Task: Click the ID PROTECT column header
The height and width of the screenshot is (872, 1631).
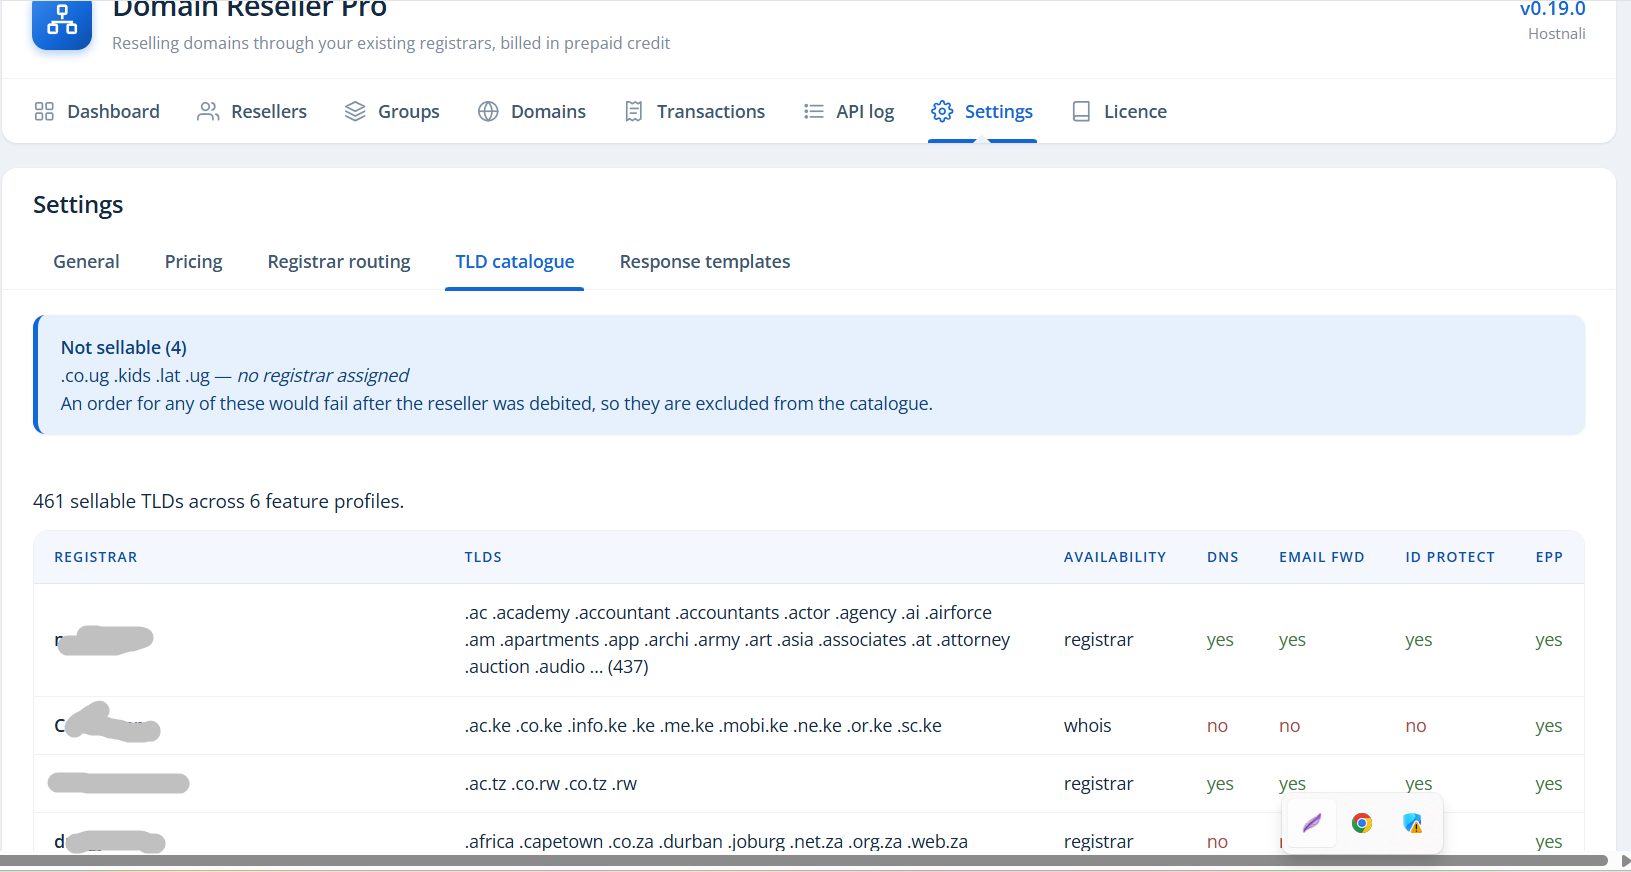Action: coord(1450,557)
